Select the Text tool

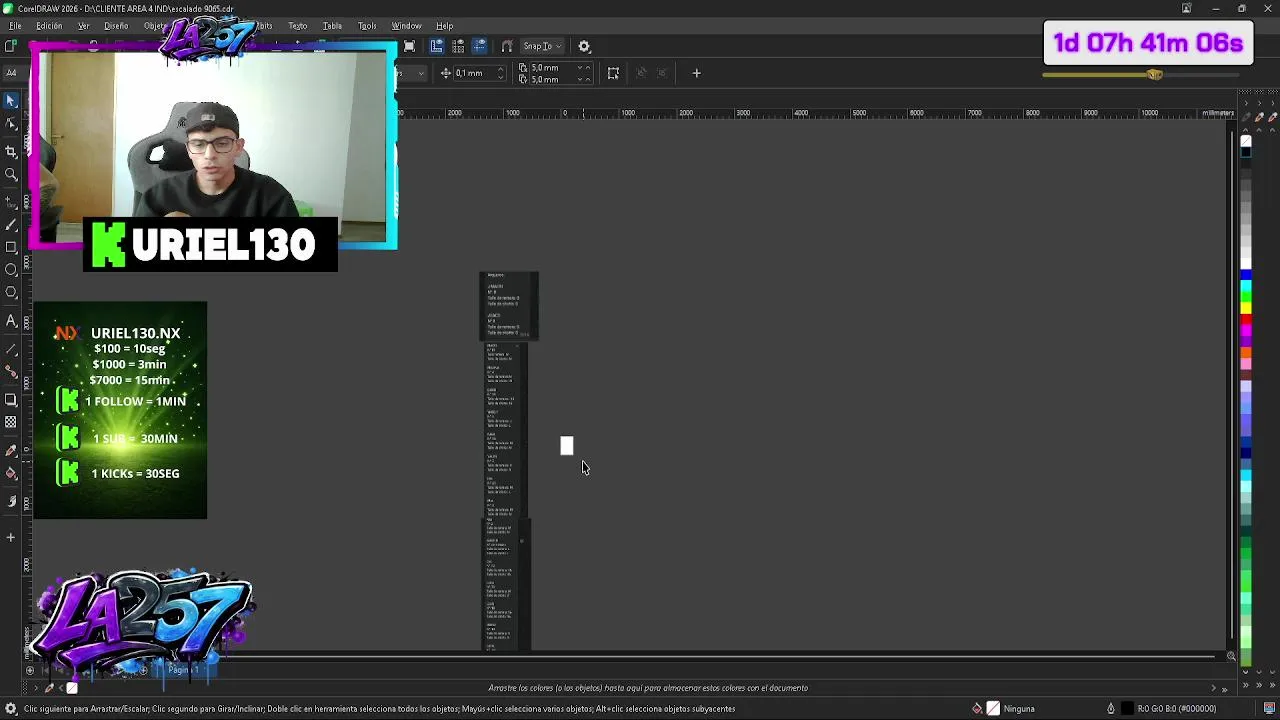point(11,321)
